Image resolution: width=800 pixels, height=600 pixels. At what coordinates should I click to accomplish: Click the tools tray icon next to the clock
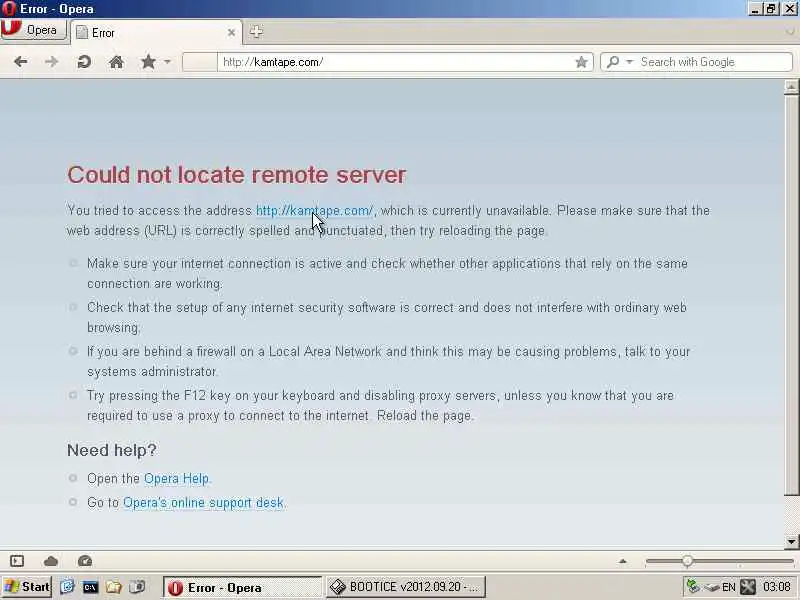(x=748, y=587)
